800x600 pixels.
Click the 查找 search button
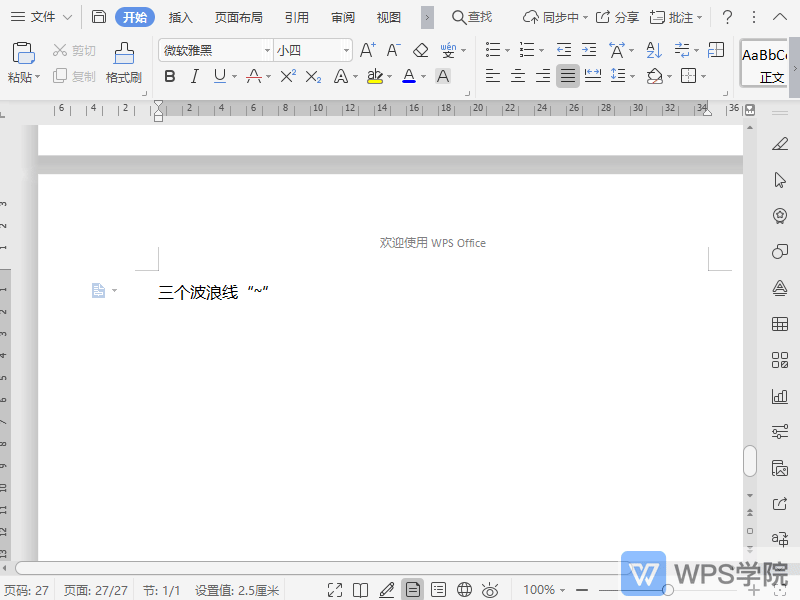472,17
